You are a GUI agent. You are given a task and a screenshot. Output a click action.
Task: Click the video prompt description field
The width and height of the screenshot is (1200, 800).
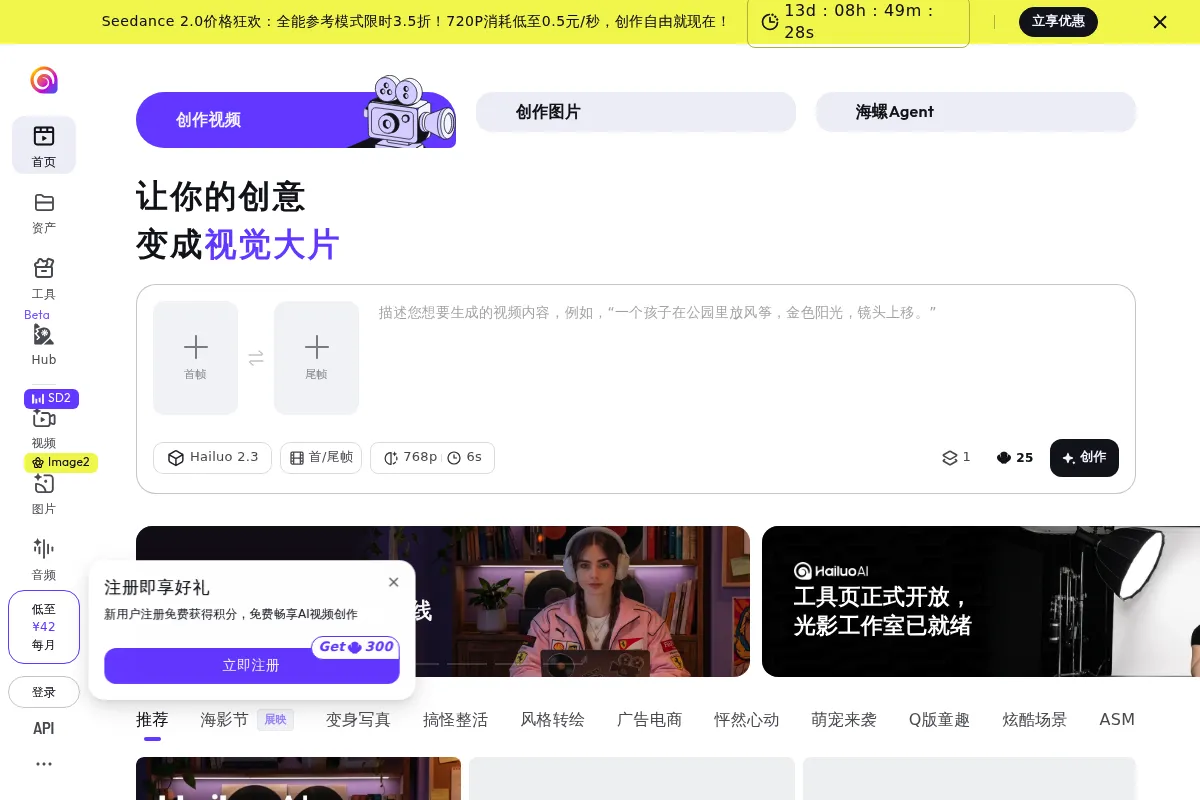748,360
